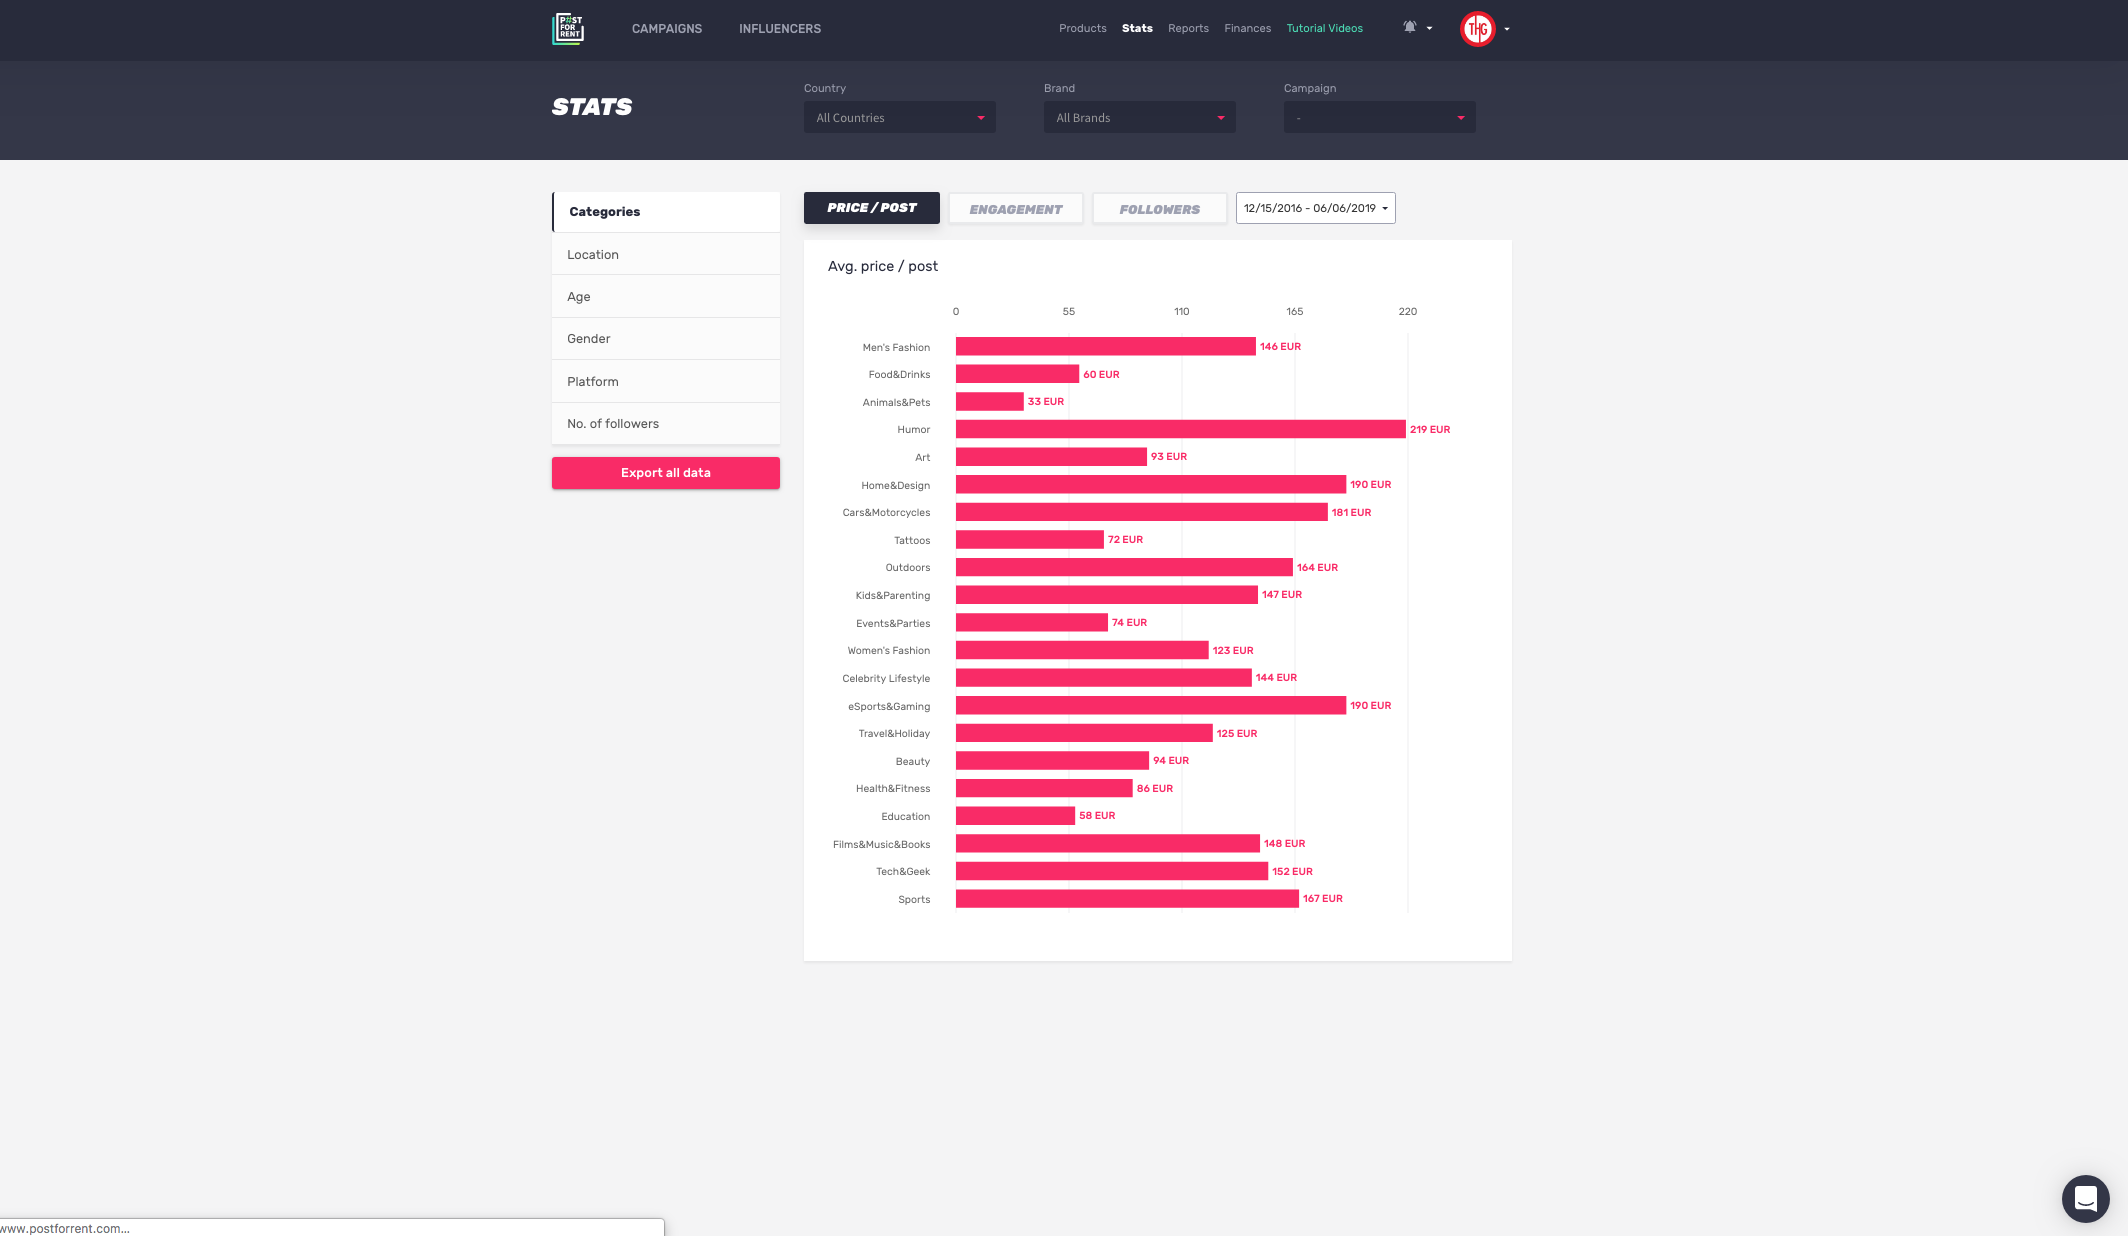
Task: Open the notifications bell icon
Action: click(1410, 28)
